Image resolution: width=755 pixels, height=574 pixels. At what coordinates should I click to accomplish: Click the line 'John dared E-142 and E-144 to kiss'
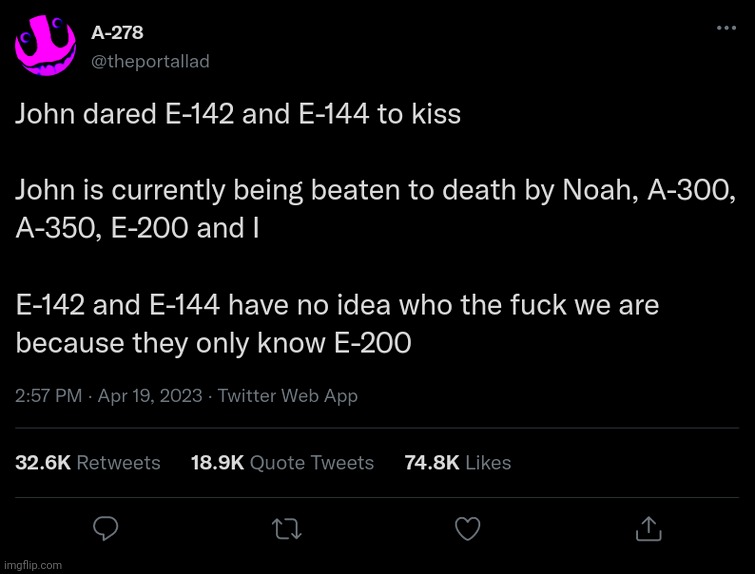[238, 114]
